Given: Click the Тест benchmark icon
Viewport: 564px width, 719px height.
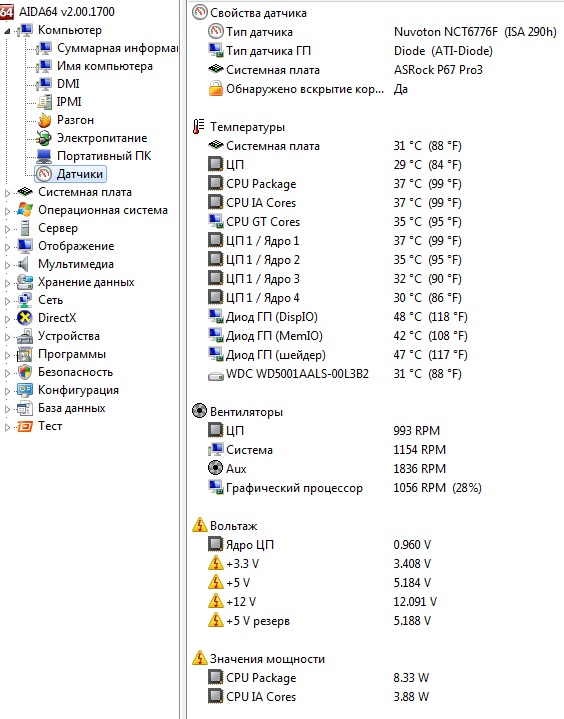Looking at the screenshot, I should 25,426.
